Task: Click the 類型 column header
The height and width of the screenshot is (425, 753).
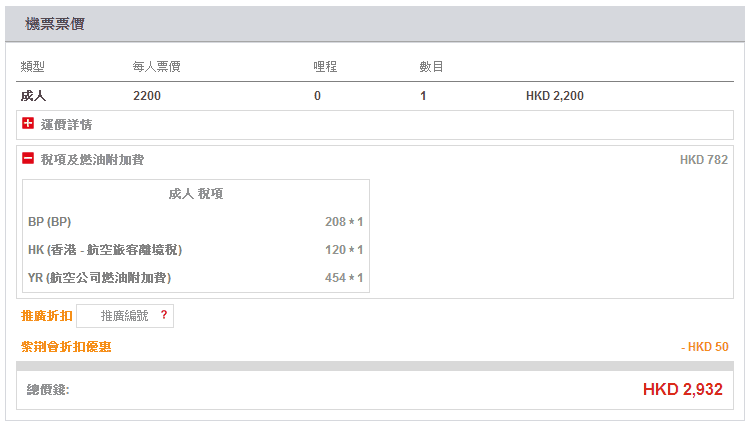Action: [x=33, y=67]
